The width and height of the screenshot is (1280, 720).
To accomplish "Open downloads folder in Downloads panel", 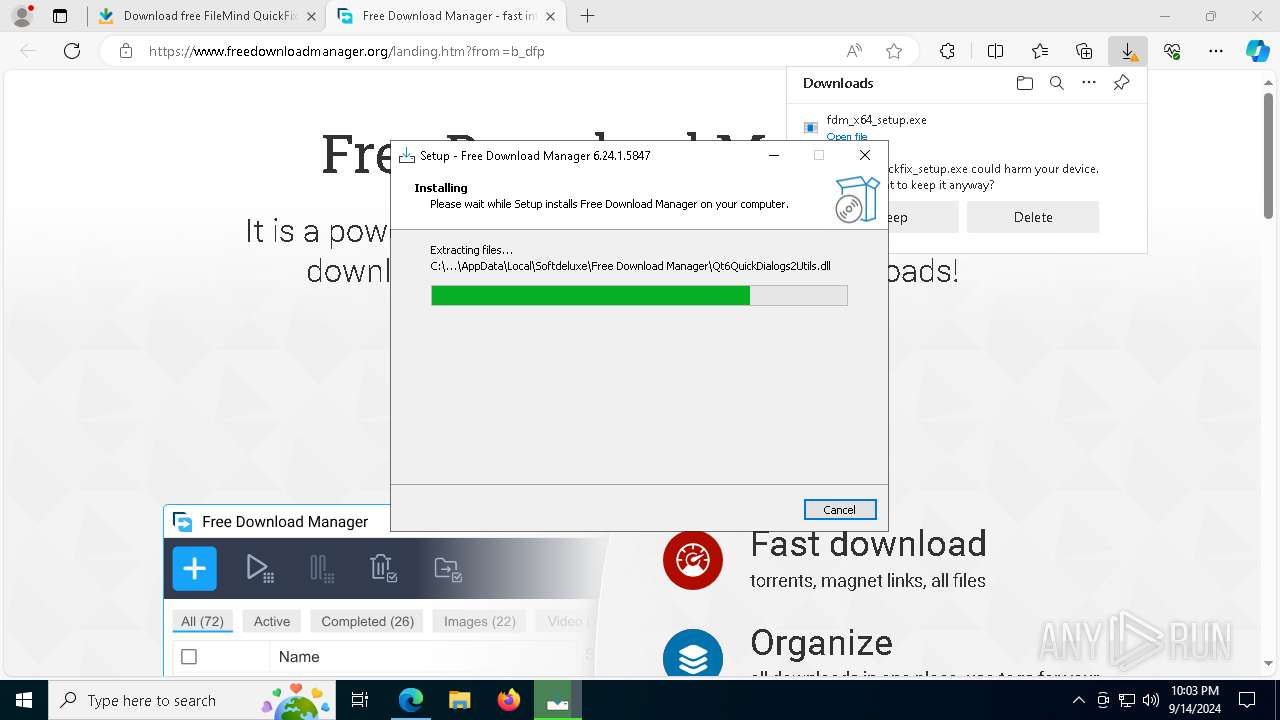I will click(x=1024, y=83).
